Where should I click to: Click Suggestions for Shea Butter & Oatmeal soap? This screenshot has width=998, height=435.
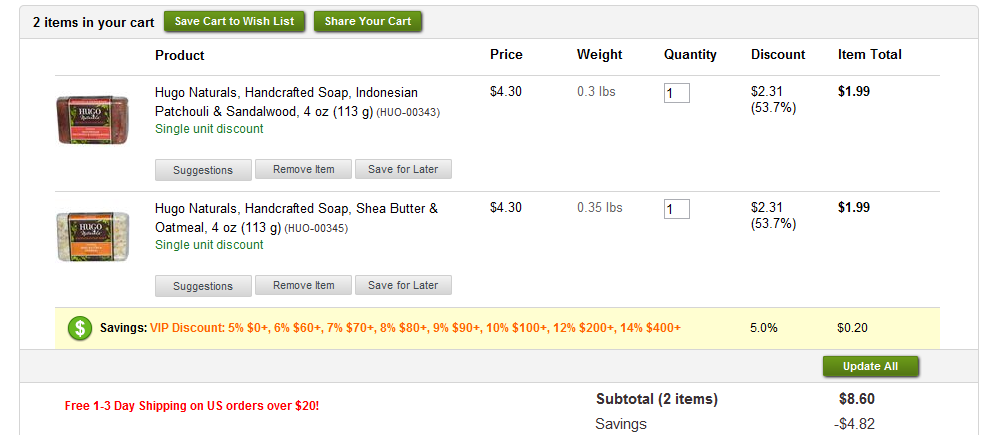click(203, 286)
